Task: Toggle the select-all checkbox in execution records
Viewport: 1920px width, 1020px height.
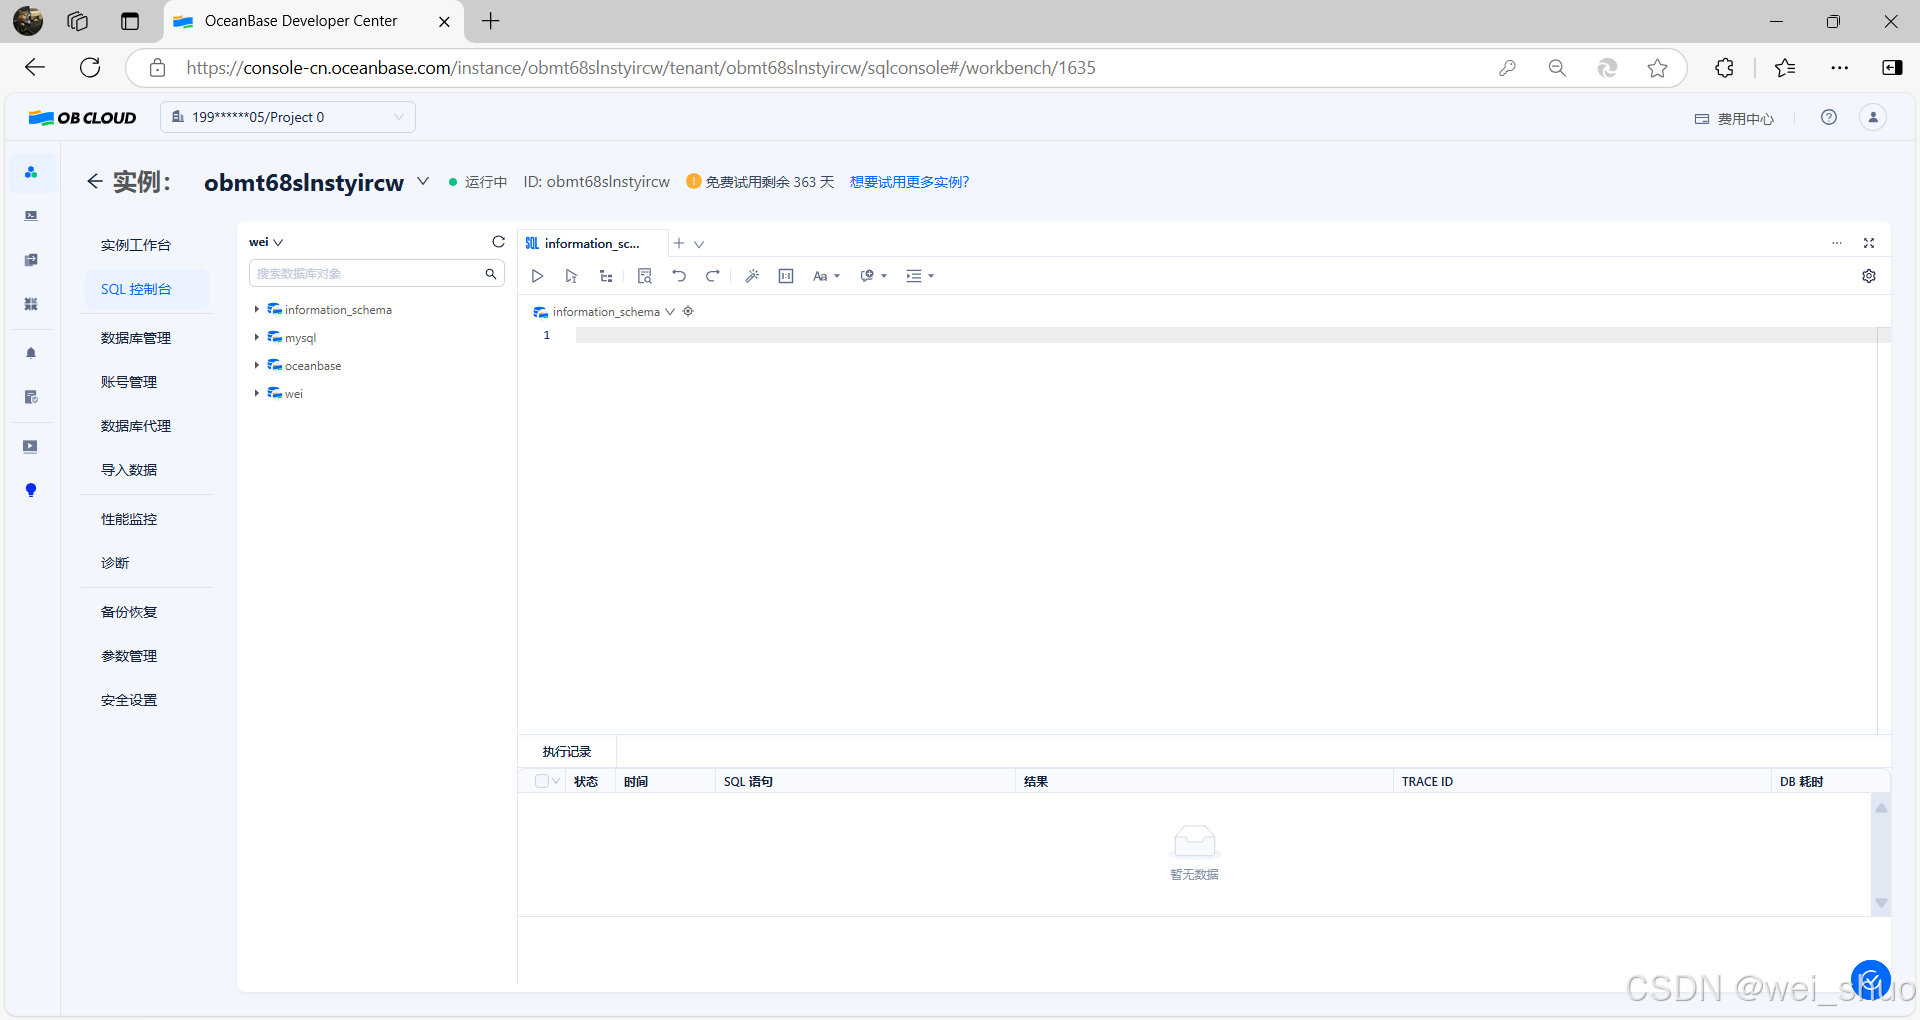Action: (541, 781)
